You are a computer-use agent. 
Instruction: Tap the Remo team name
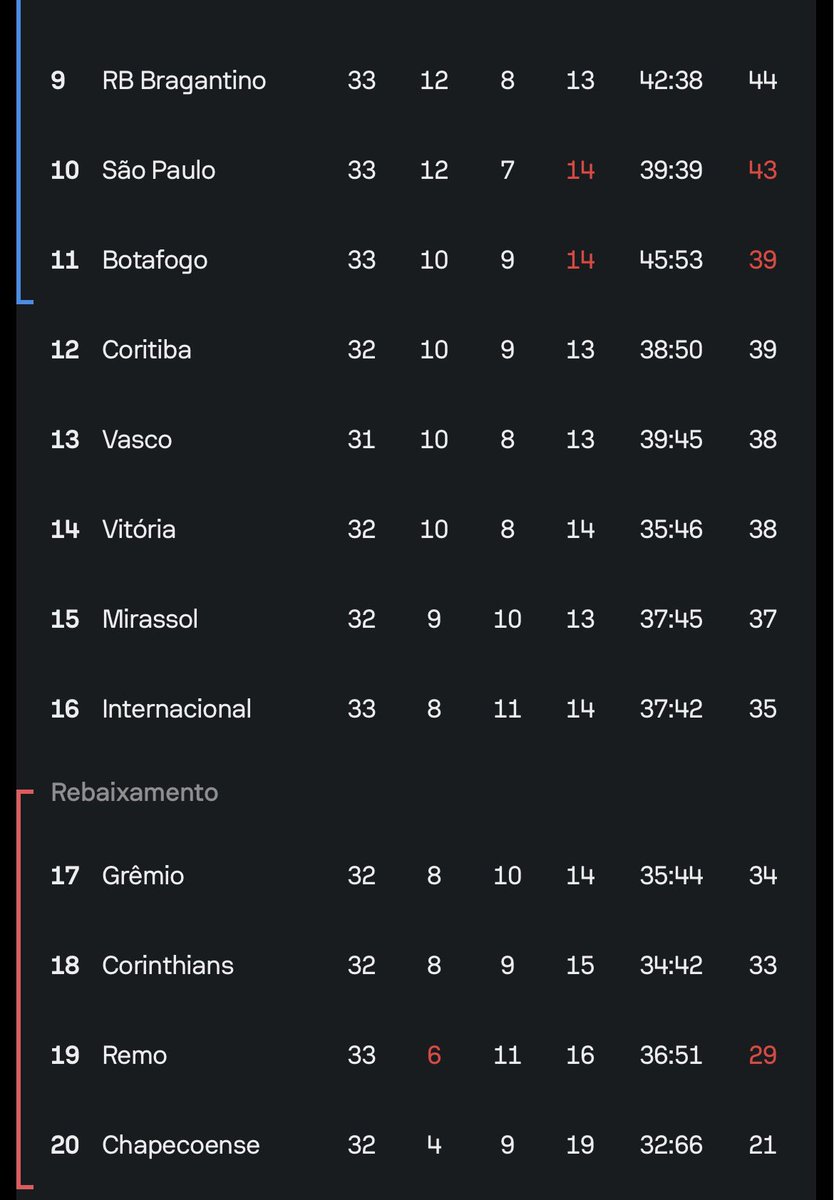[134, 1055]
